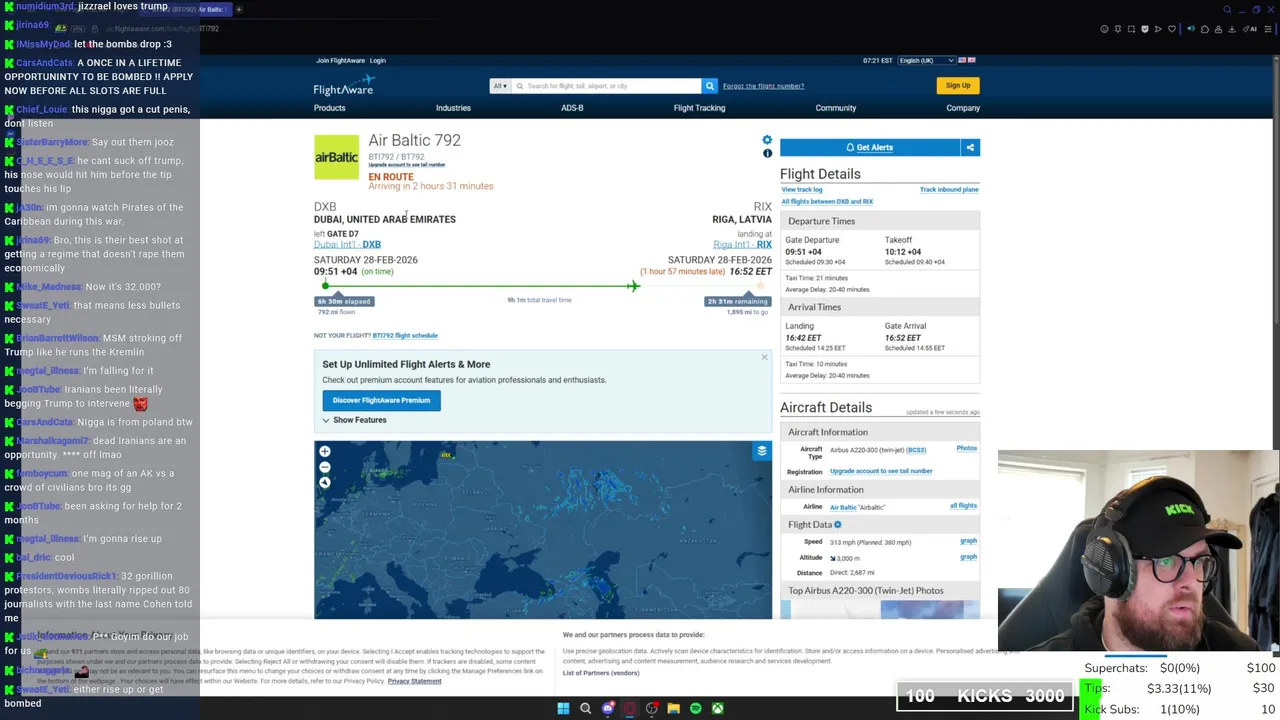Click the Air Baltic airline link
This screenshot has width=1280, height=720.
[843, 507]
